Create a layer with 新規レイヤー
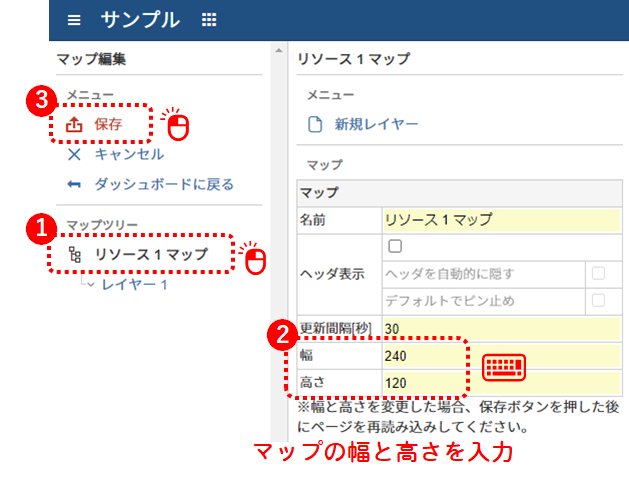Viewport: 629px width, 479px height. click(x=377, y=124)
